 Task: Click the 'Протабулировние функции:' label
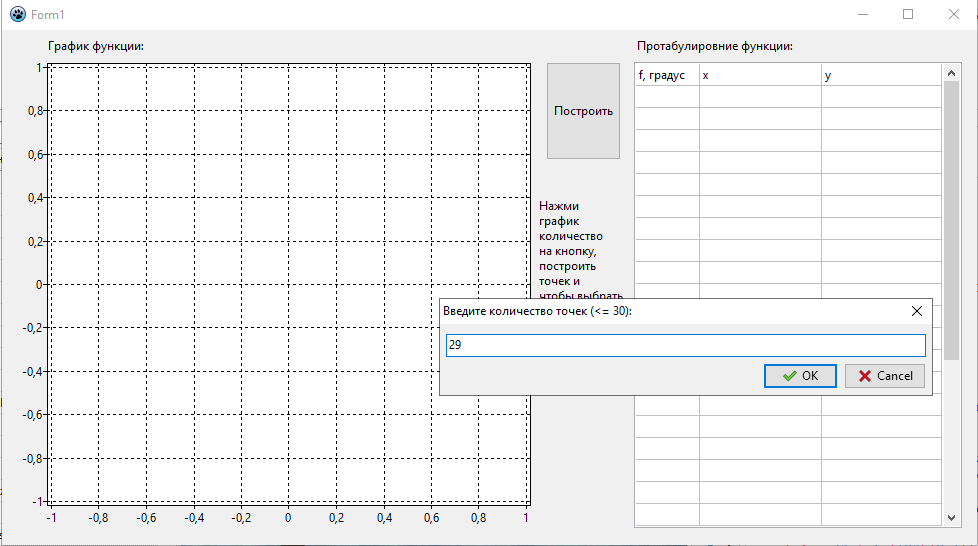(x=715, y=46)
